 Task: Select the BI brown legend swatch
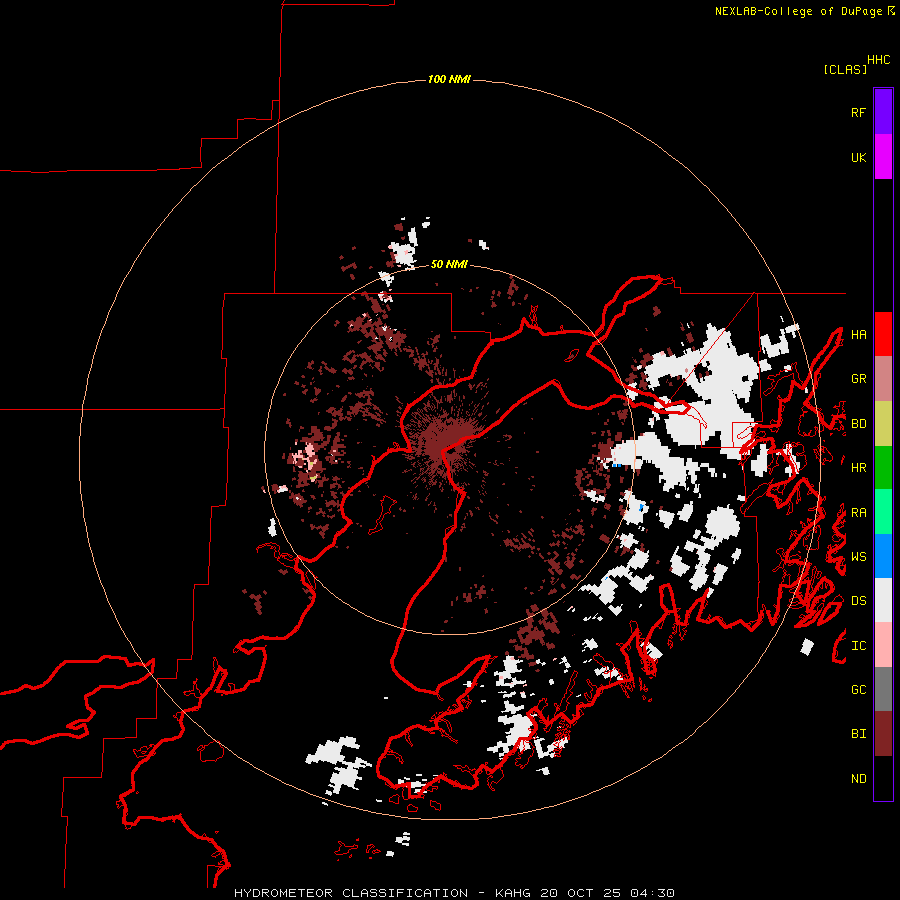(x=883, y=734)
